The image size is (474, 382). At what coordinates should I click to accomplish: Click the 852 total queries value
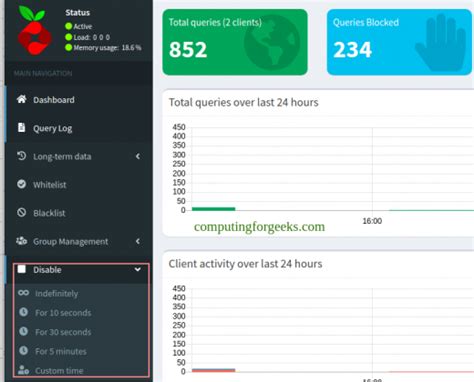point(188,50)
